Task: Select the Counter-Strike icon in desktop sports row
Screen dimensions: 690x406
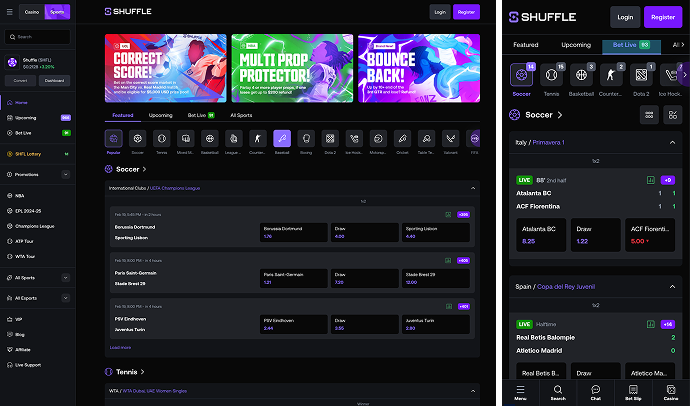Action: (x=258, y=139)
